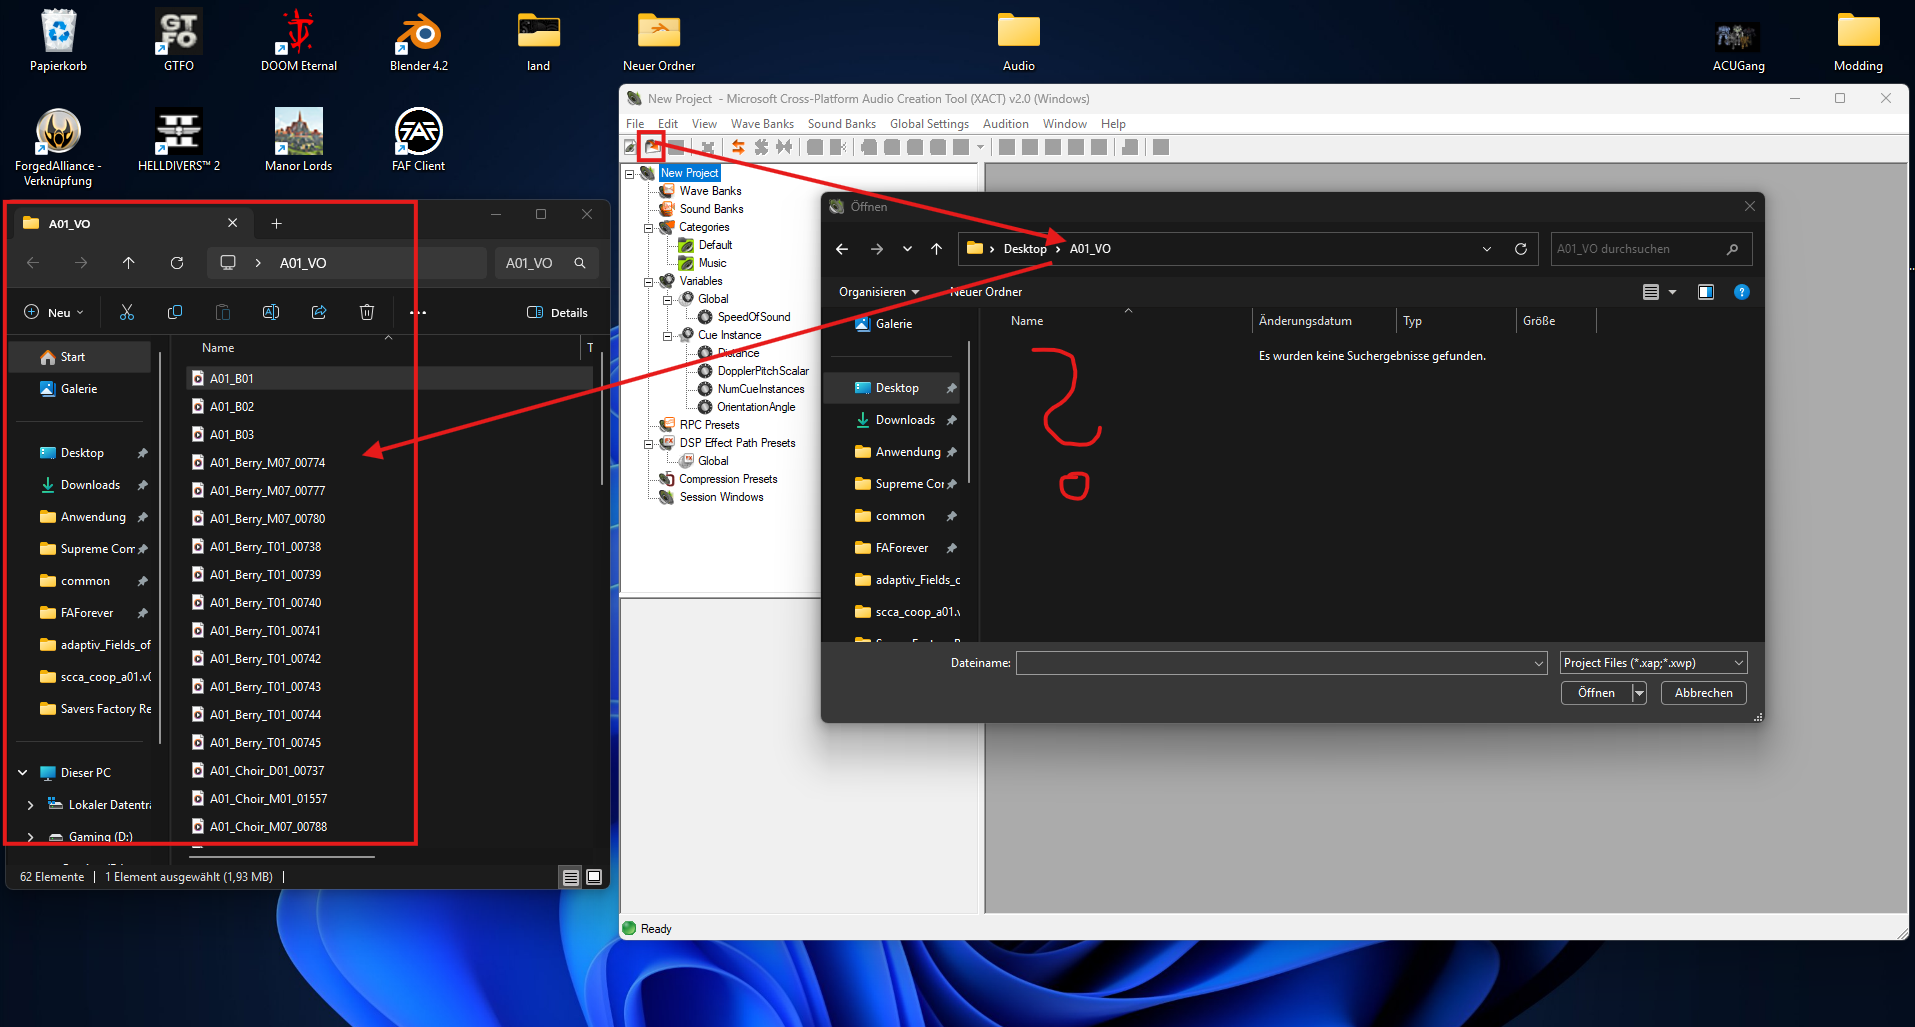This screenshot has height=1027, width=1915.
Task: Sort by the Änderungsdatum column header
Action: (1305, 321)
